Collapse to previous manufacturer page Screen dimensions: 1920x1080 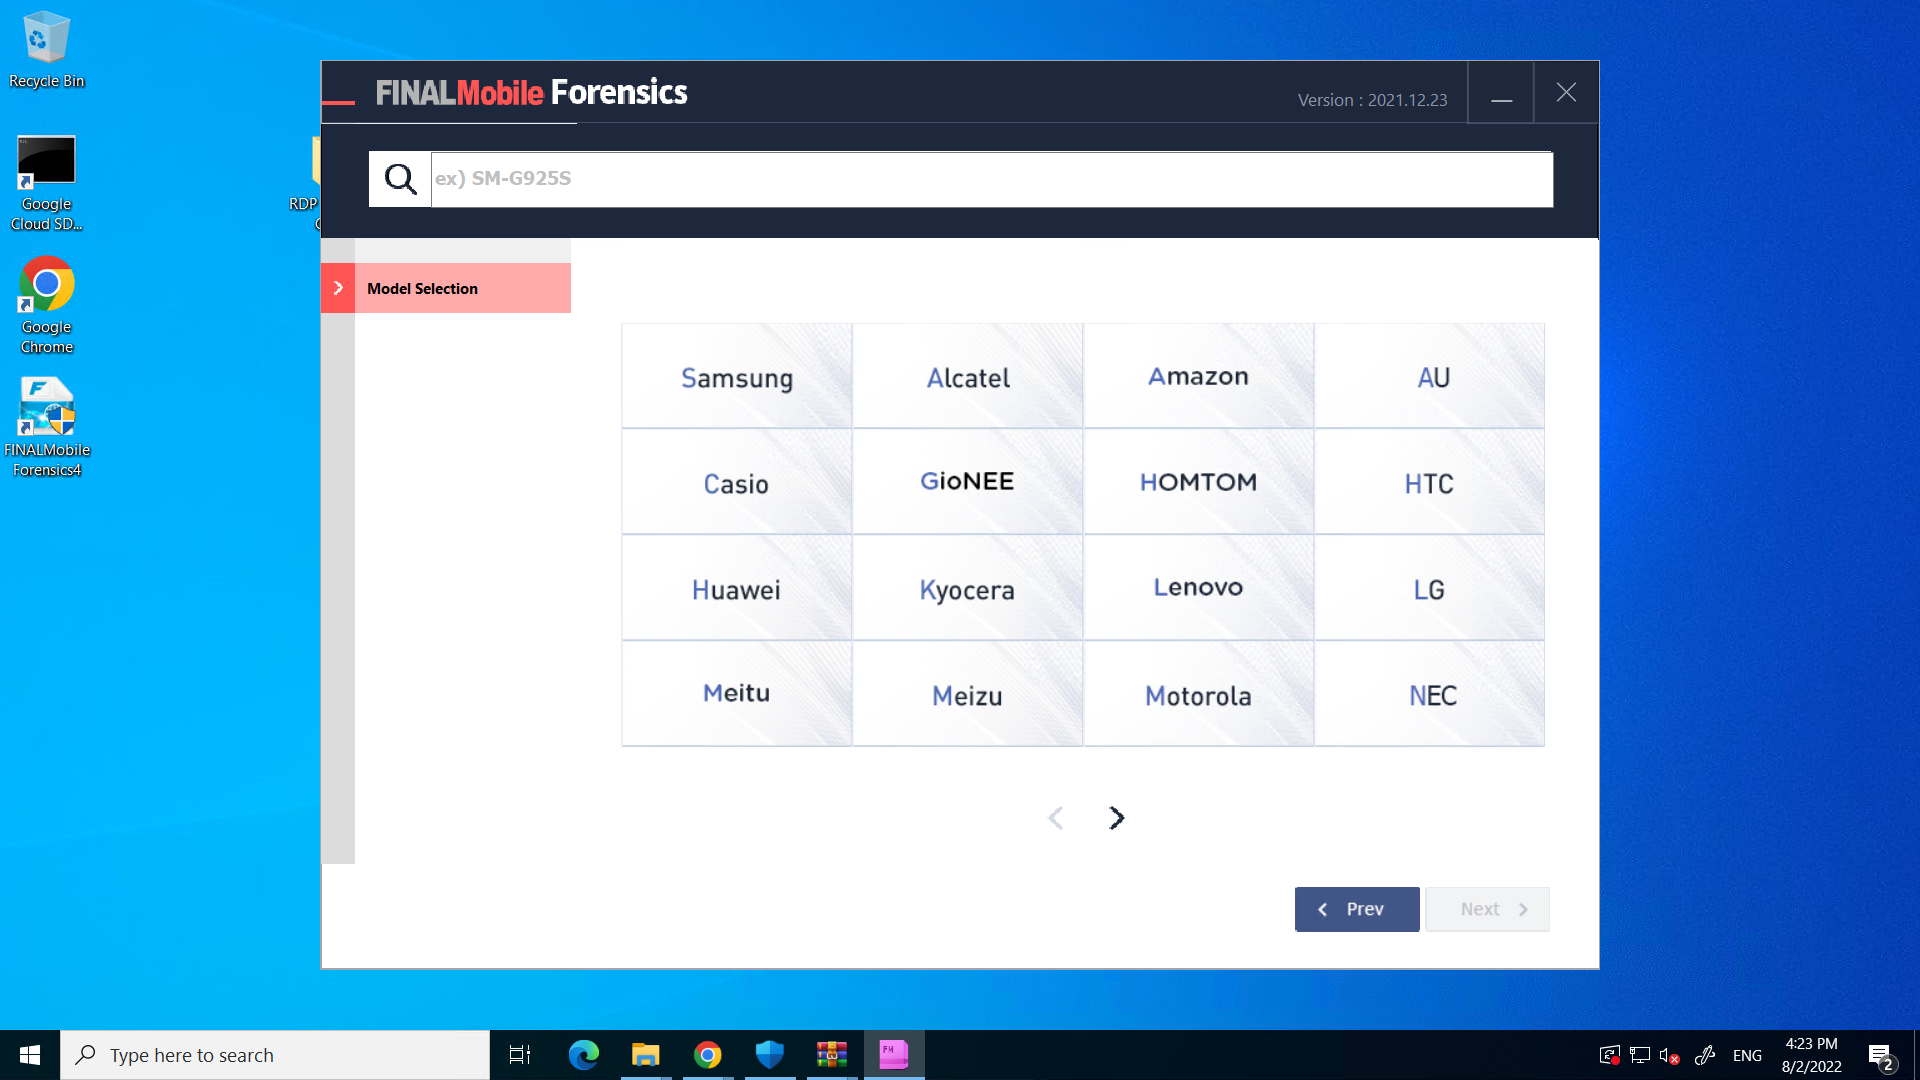point(1056,818)
